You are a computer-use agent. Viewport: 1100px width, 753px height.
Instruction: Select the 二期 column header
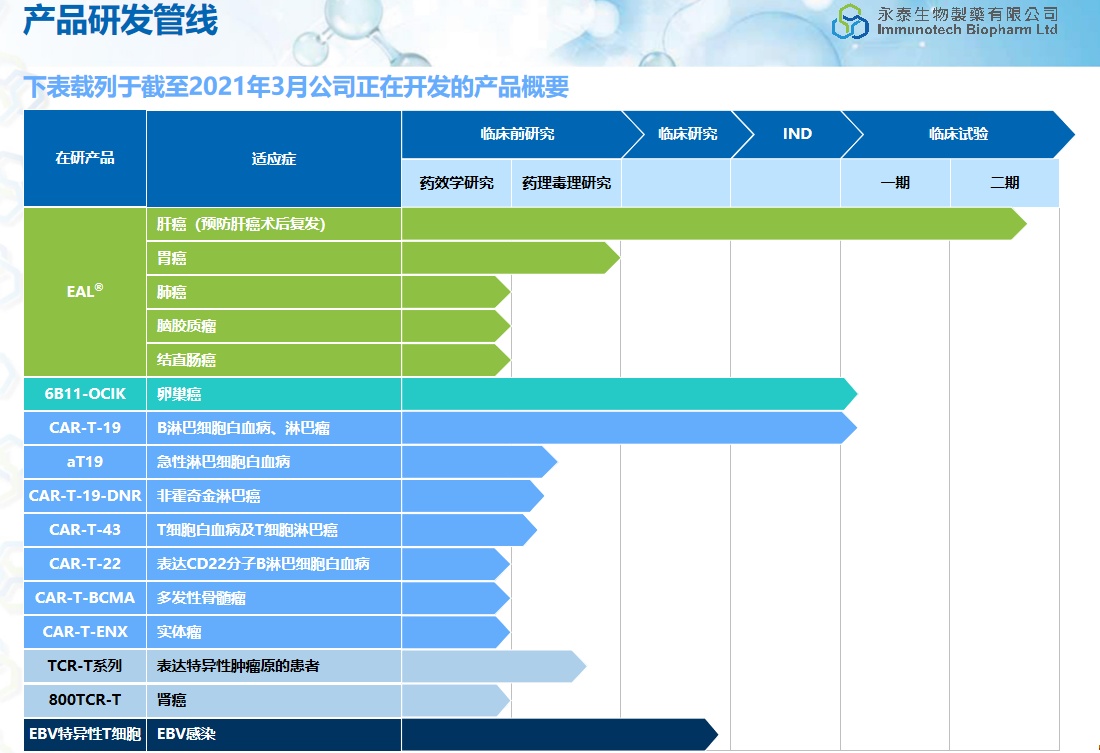tap(1004, 183)
